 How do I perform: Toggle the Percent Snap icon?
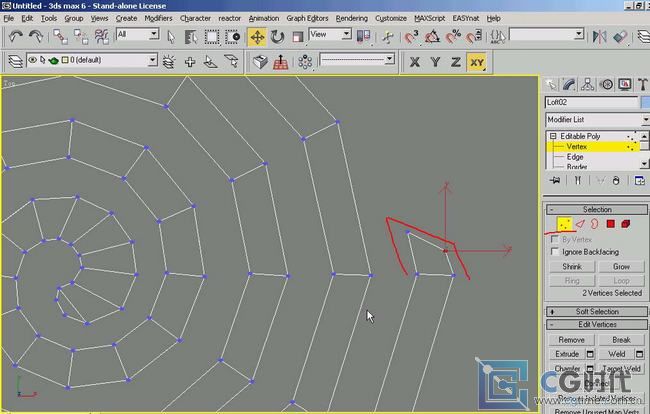[x=453, y=37]
